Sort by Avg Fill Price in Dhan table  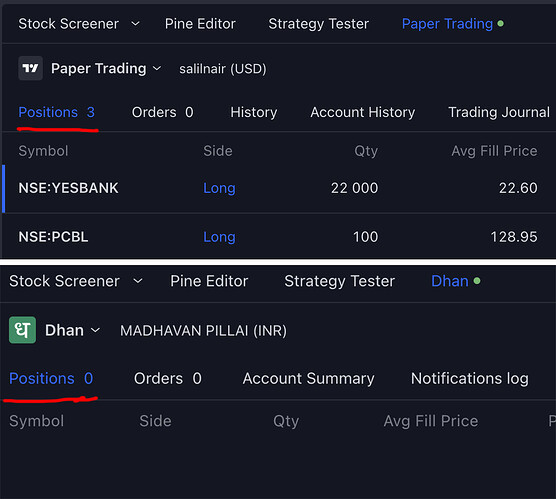(431, 421)
